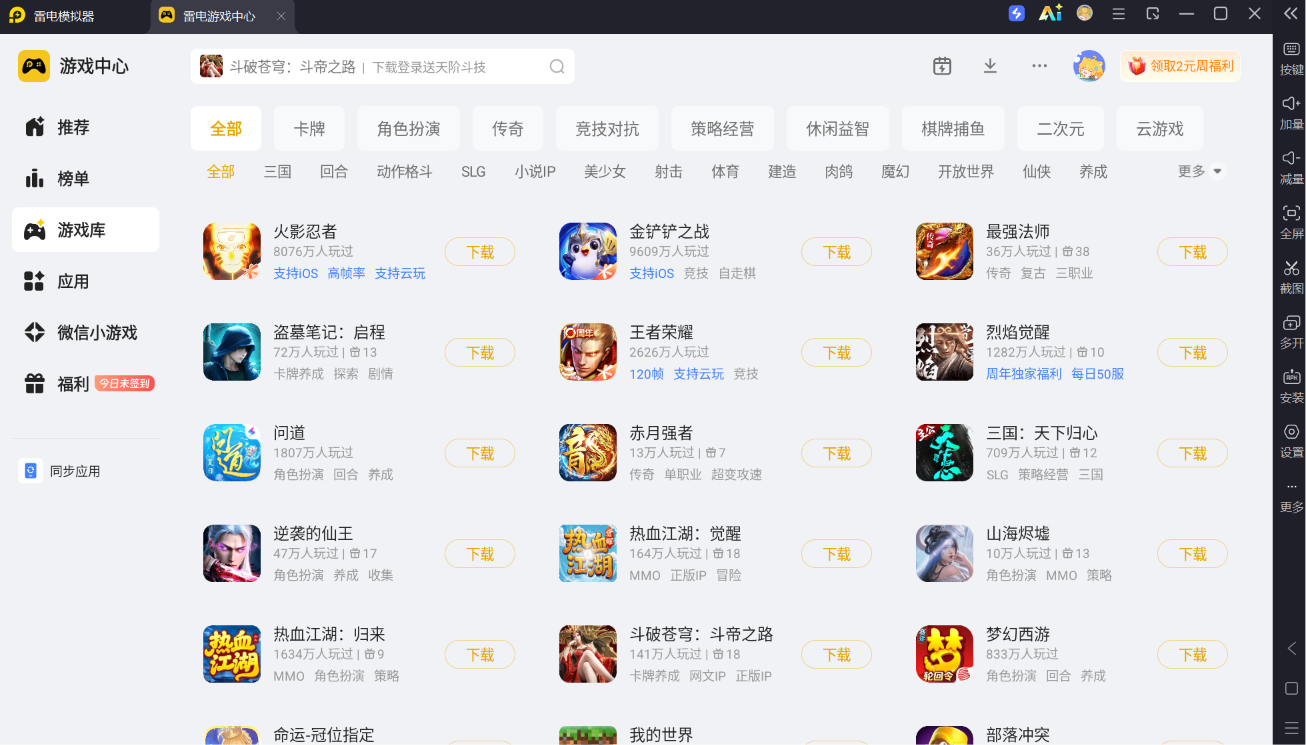
Task: Click the 同步应用 sync icon
Action: [31, 471]
